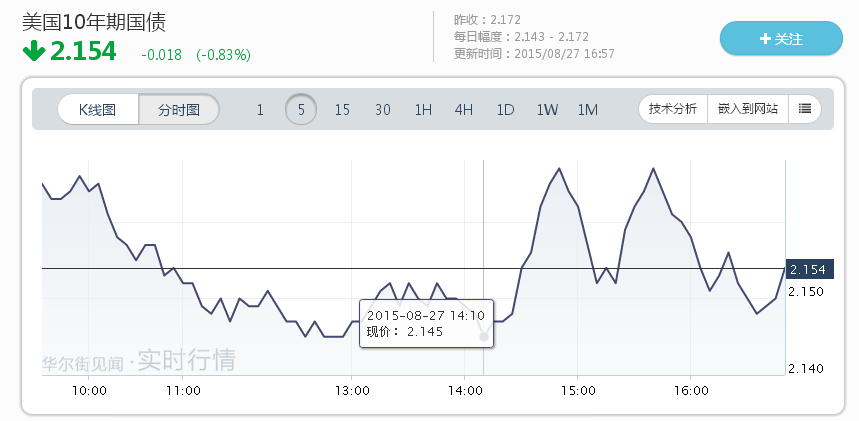Click 嵌入到网站 embed button
This screenshot has height=421, width=859.
[748, 109]
